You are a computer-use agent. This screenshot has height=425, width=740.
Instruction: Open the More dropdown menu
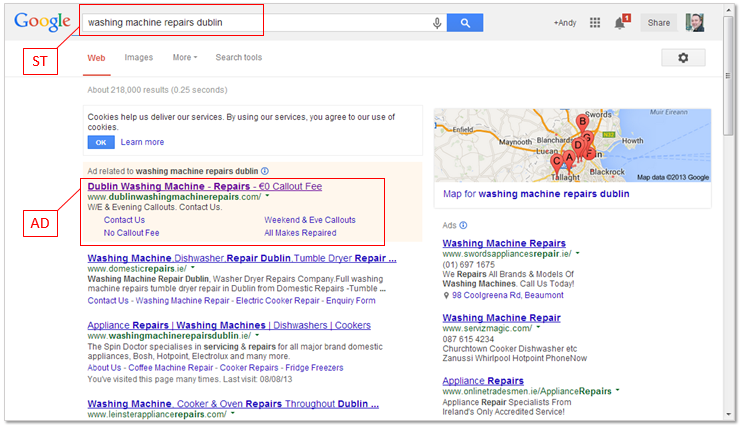(185, 58)
